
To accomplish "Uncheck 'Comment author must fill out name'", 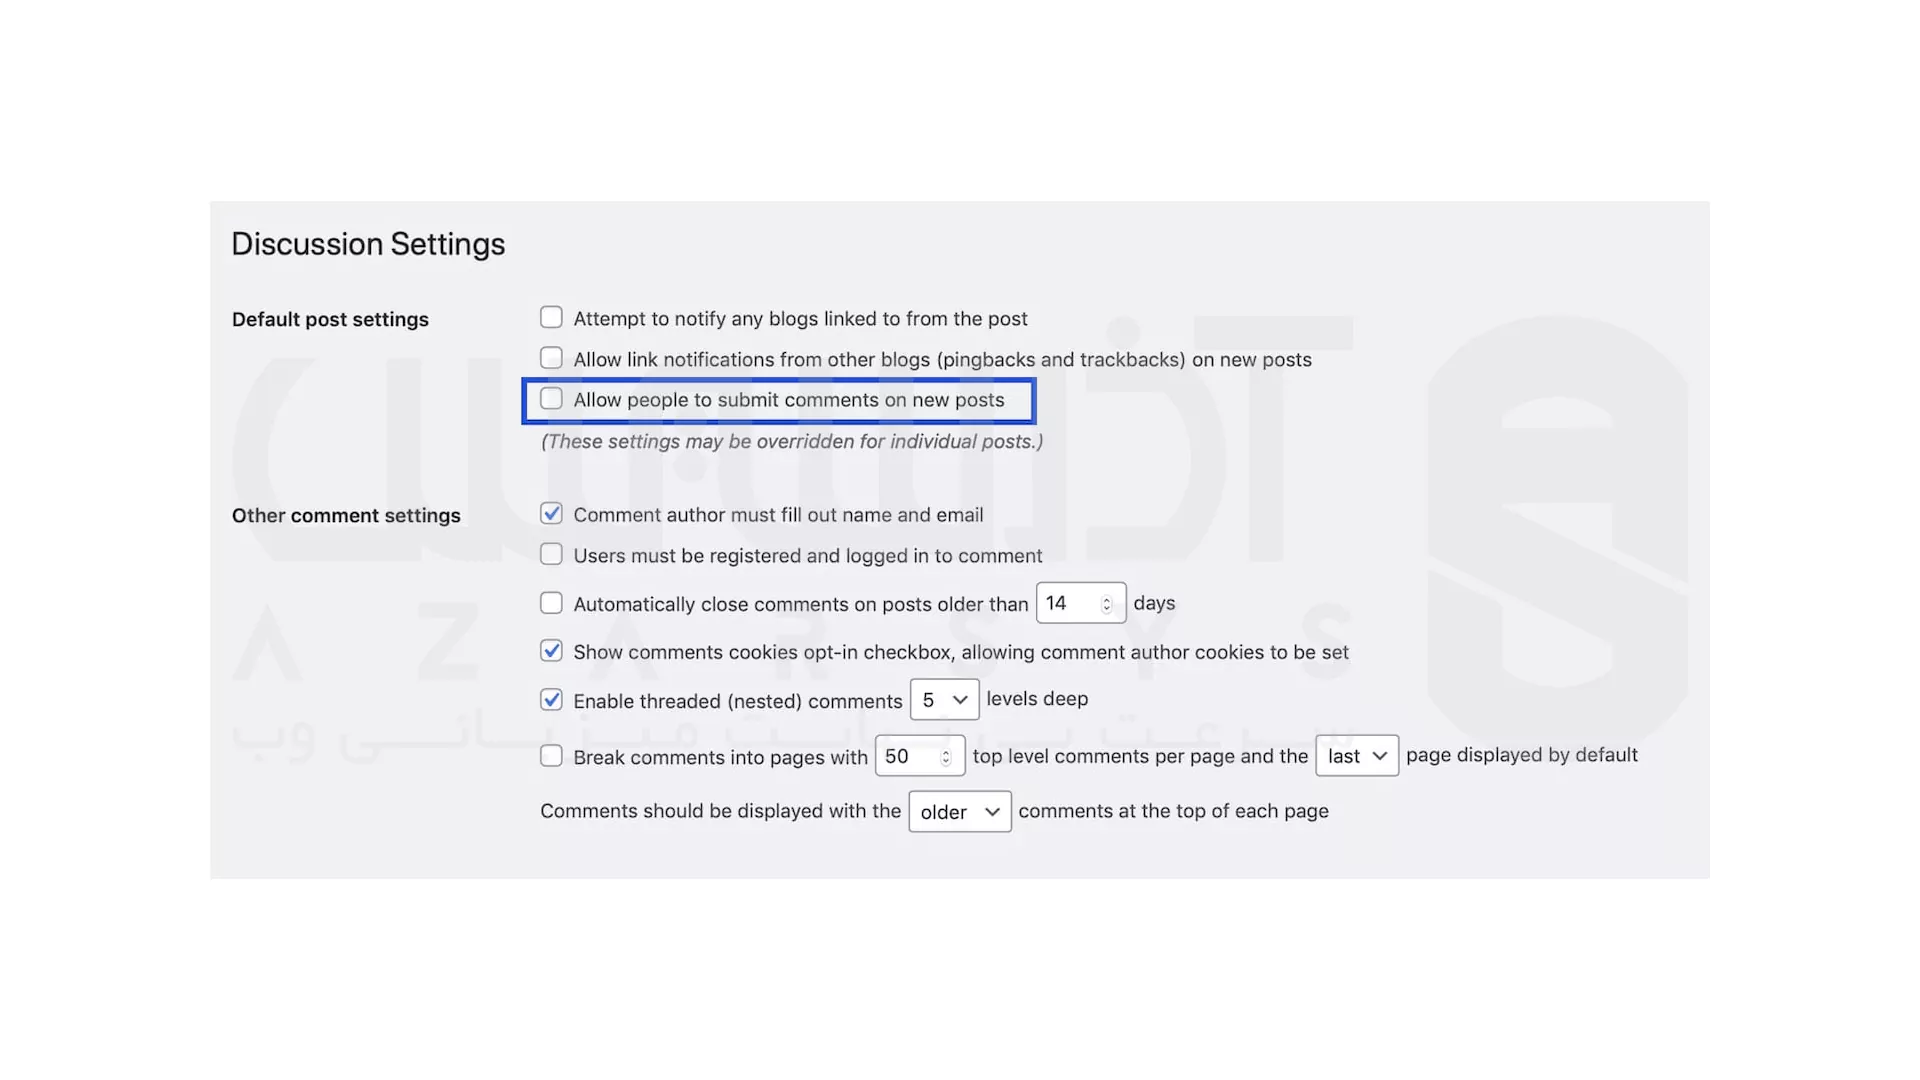I will pyautogui.click(x=551, y=514).
